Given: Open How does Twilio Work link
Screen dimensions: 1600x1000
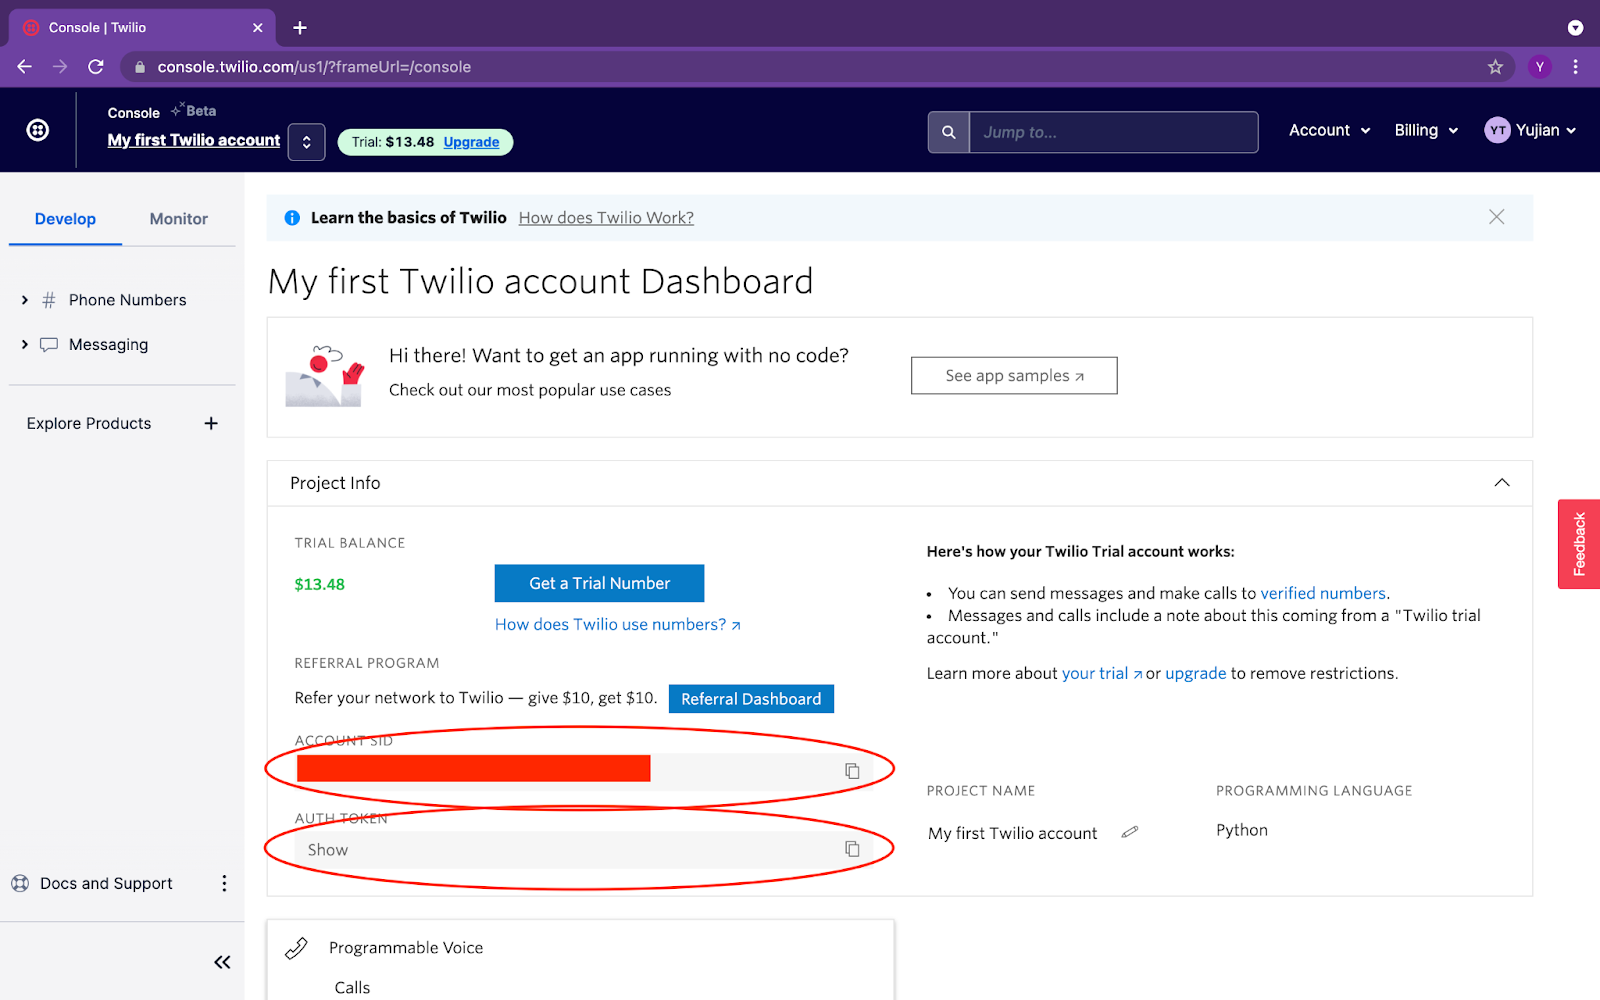Looking at the screenshot, I should [x=606, y=218].
